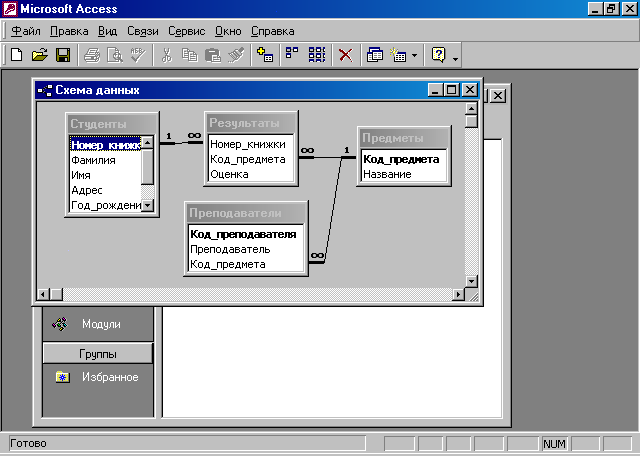Click the Модули modules icon
Image resolution: width=640 pixels, height=456 pixels.
click(x=60, y=324)
